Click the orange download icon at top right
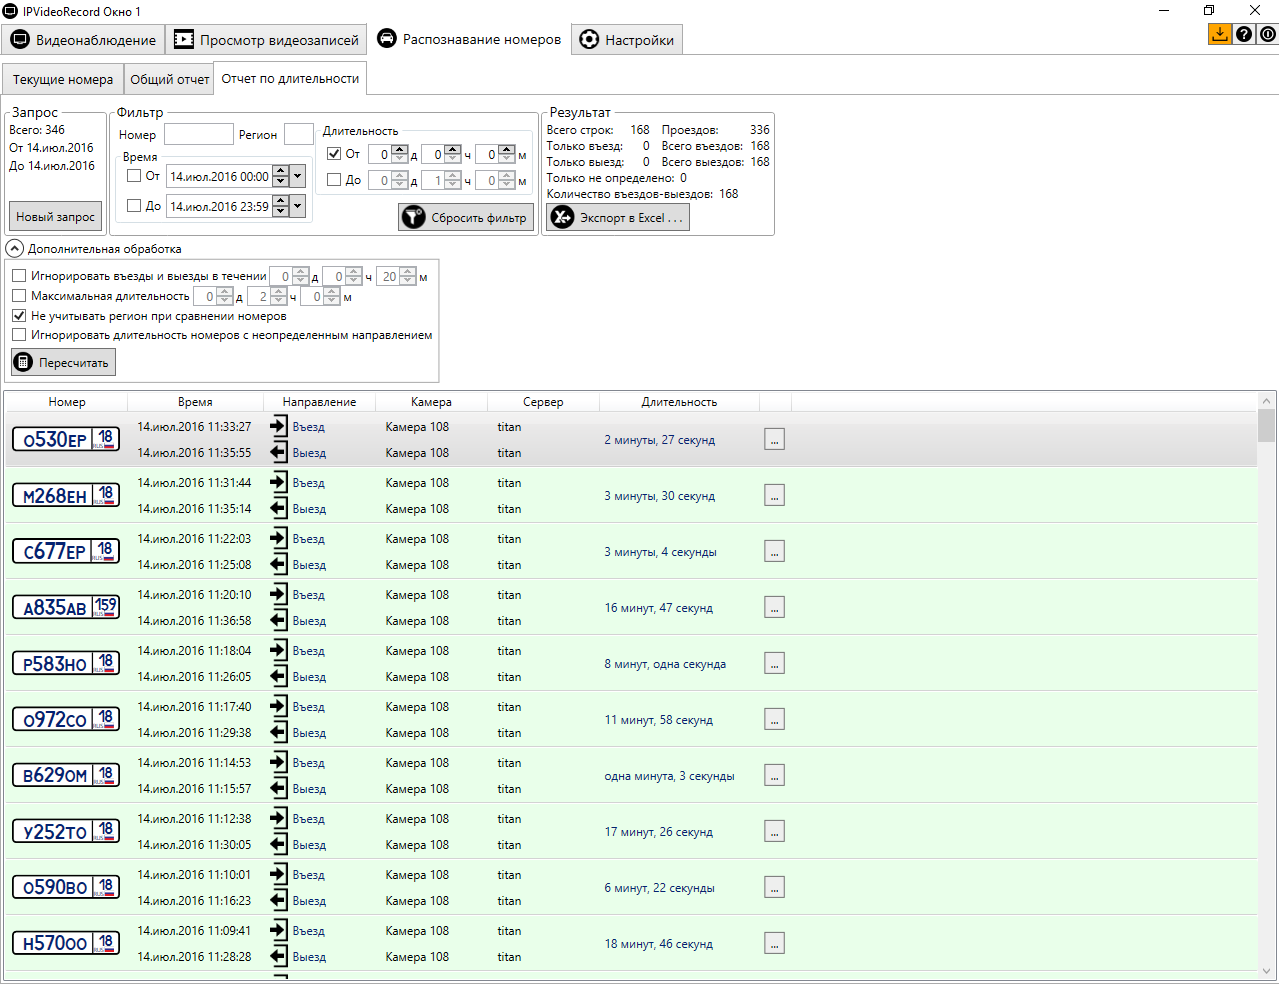The width and height of the screenshot is (1279, 984). [x=1219, y=34]
